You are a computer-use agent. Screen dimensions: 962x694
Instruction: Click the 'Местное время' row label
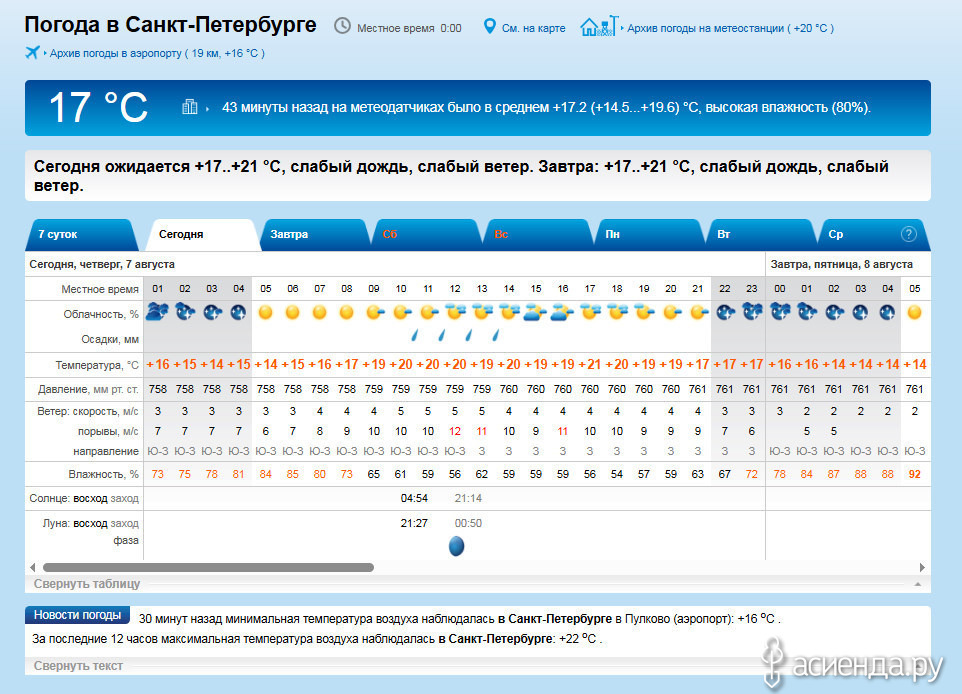pos(100,289)
